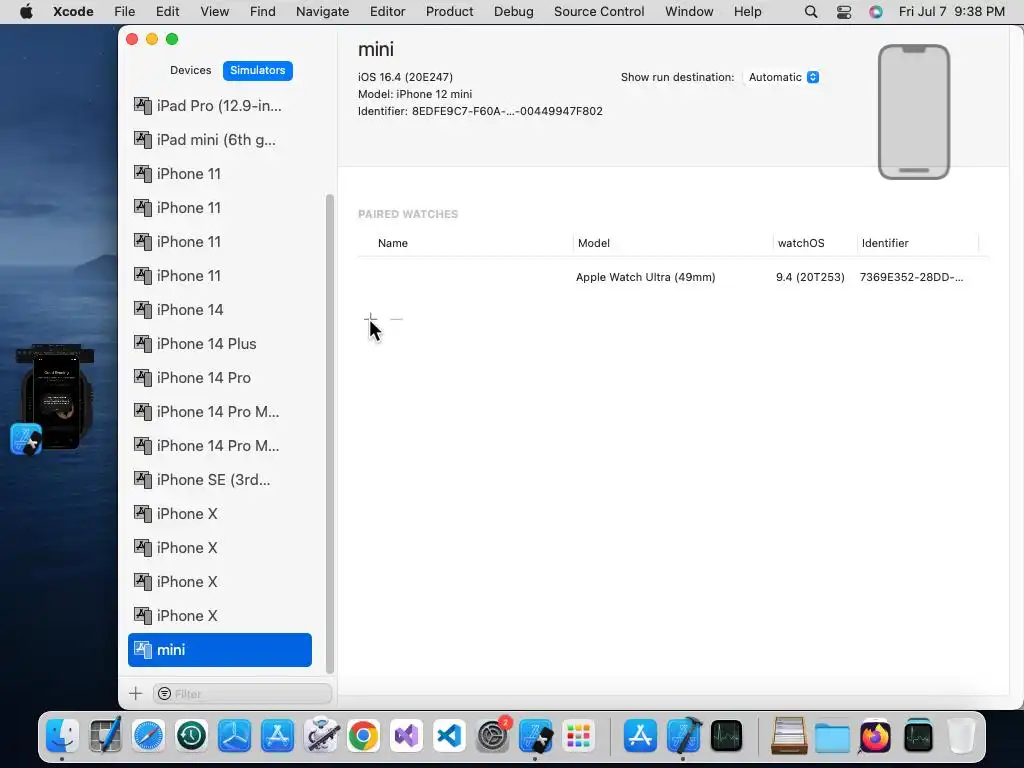Click the simulator Identifier 8EDFE9C7 text

pyautogui.click(x=480, y=111)
